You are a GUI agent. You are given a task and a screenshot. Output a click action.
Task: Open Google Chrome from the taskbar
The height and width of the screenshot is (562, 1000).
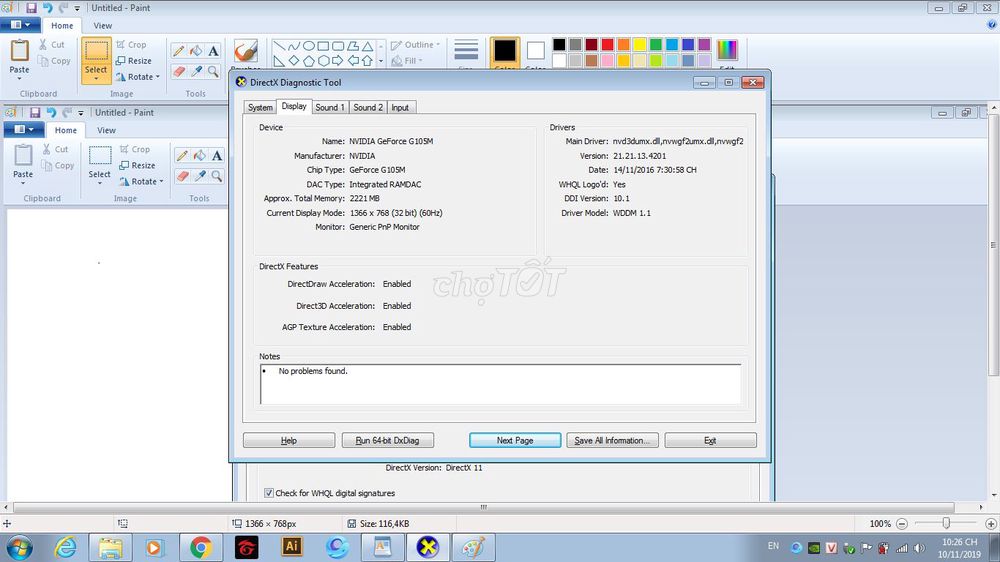(200, 547)
